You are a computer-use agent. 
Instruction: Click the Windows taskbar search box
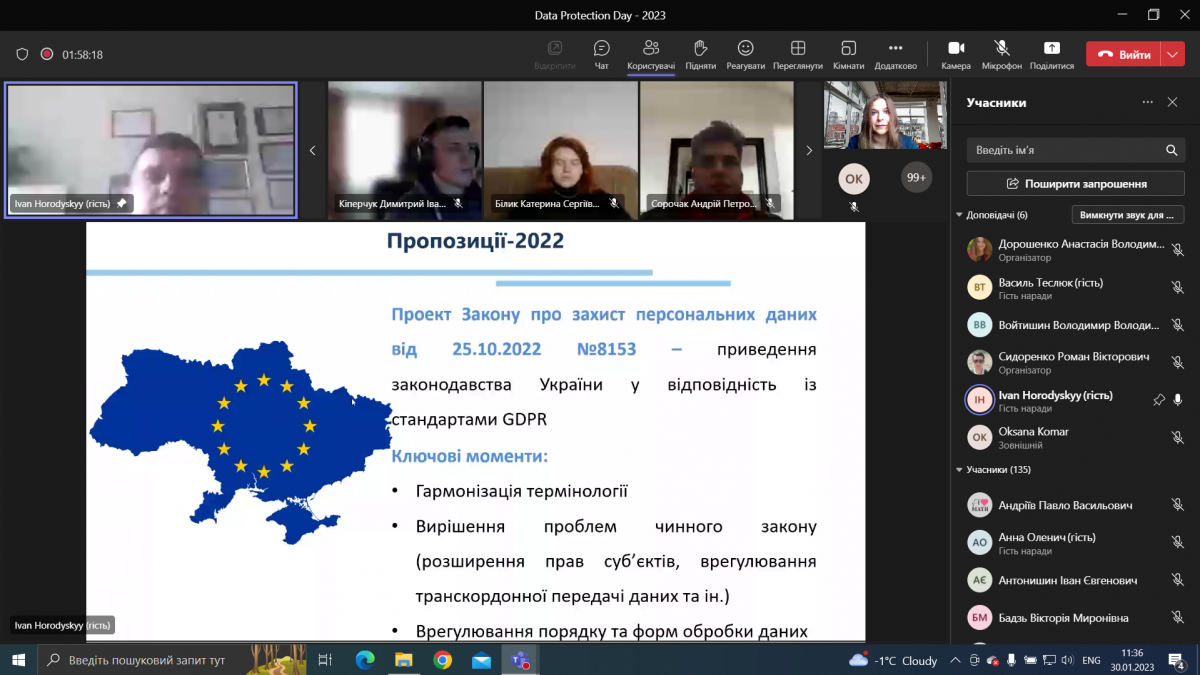tap(172, 660)
